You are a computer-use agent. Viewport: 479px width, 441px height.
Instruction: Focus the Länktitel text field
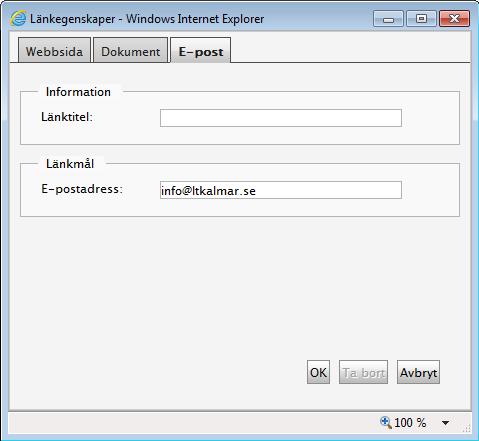tap(281, 118)
